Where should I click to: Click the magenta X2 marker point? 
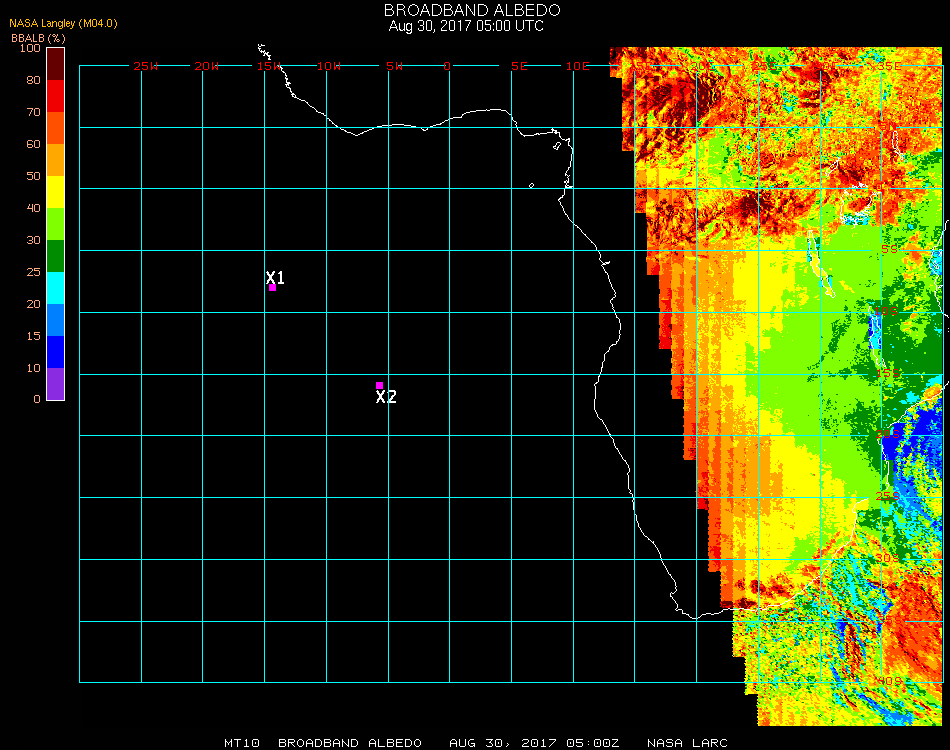tap(379, 385)
